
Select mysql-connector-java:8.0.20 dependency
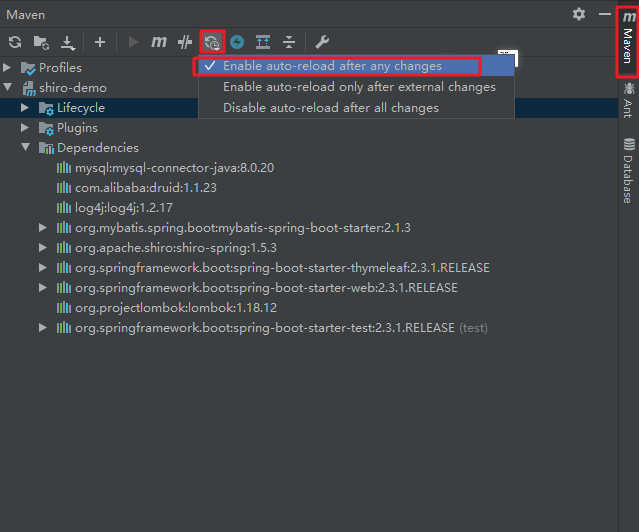175,168
